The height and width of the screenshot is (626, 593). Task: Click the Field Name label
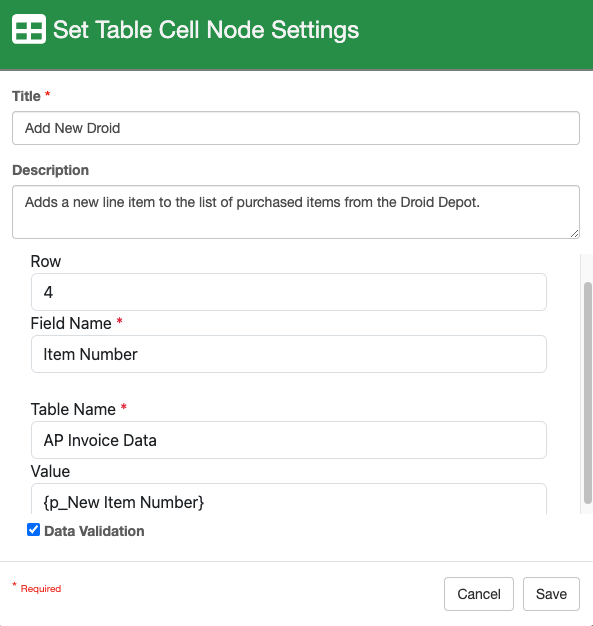coord(71,323)
